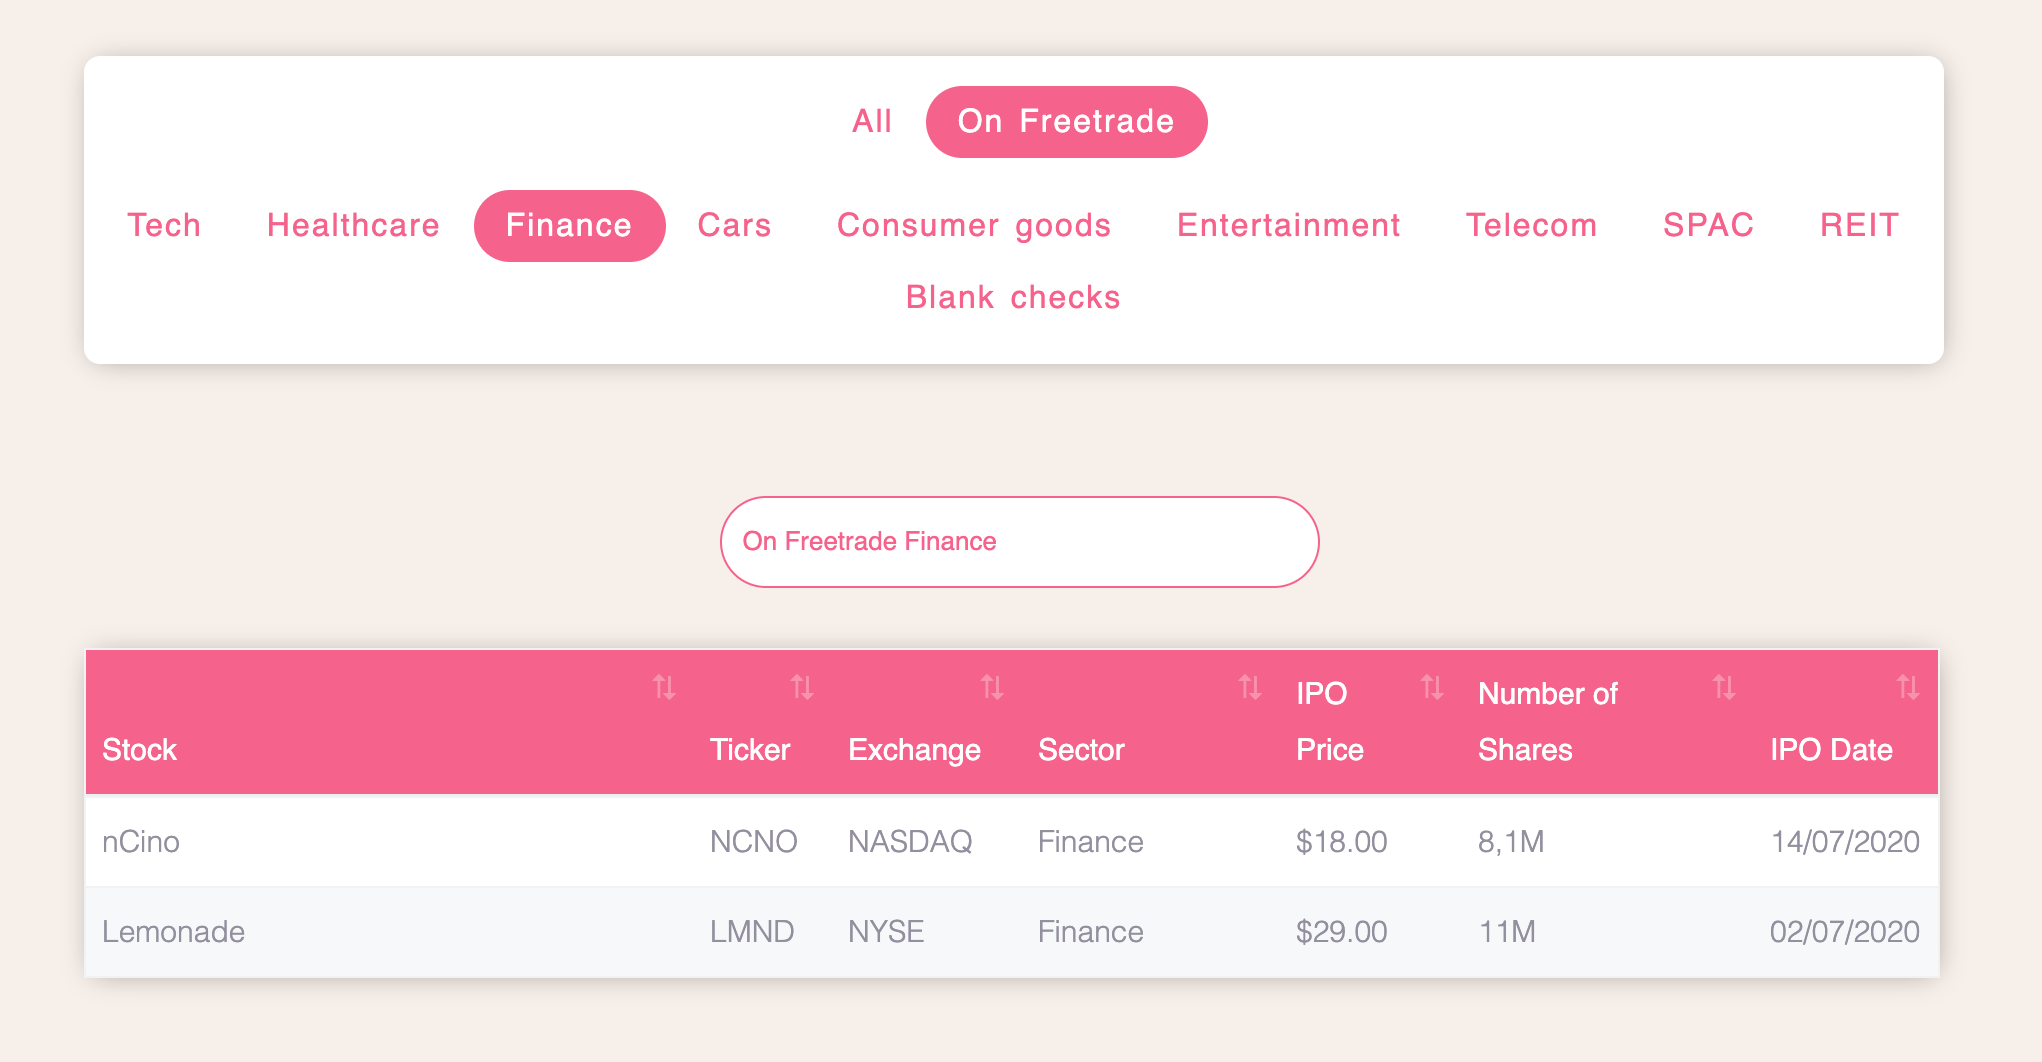Click Sector column sort arrows

(x=1250, y=687)
